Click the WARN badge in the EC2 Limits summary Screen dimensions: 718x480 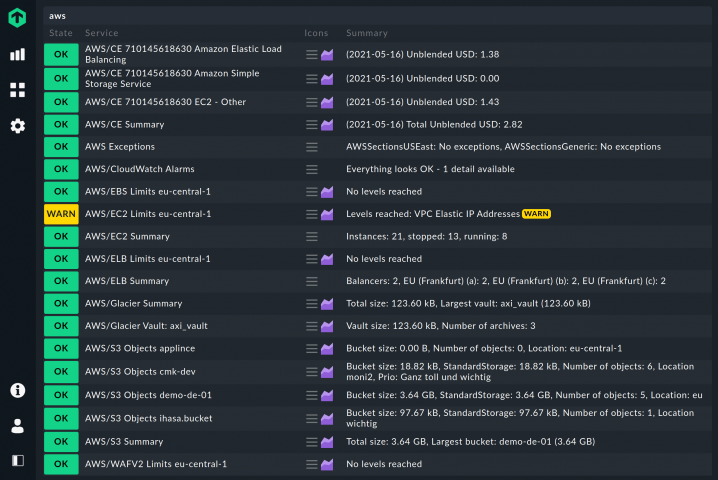point(536,214)
